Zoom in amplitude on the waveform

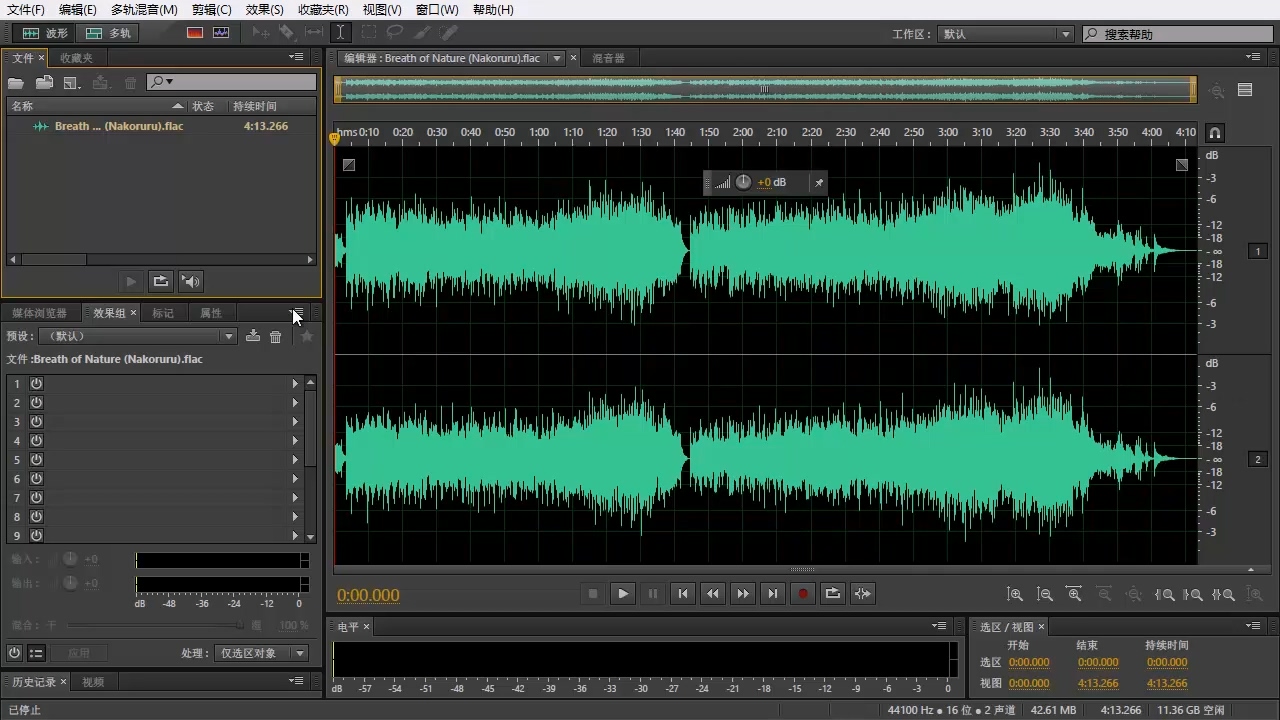pyautogui.click(x=1015, y=594)
